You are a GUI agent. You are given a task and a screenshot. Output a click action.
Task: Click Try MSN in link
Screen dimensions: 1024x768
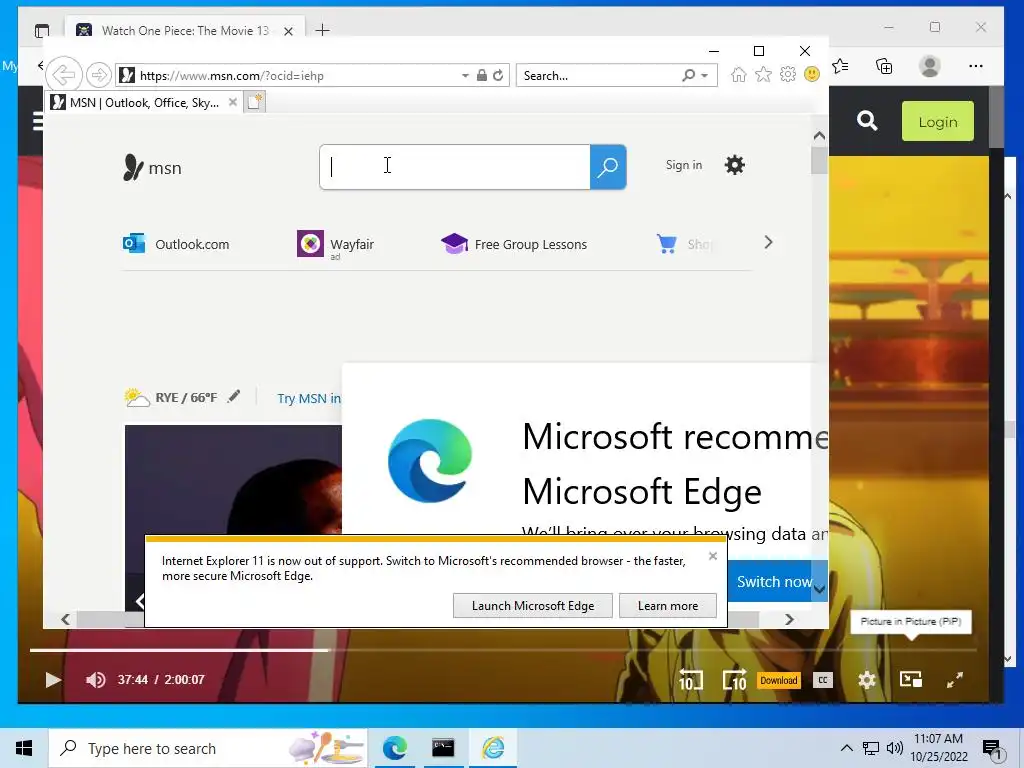click(x=309, y=398)
